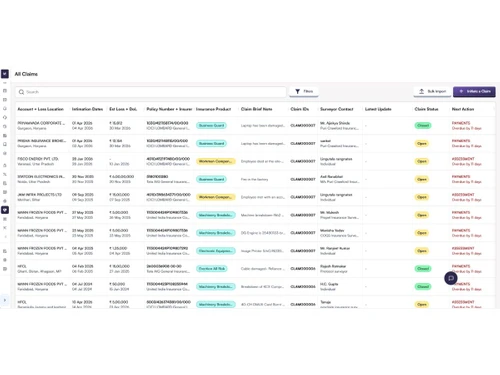Open the floating chat bubble button
The height and width of the screenshot is (375, 500).
[451, 278]
